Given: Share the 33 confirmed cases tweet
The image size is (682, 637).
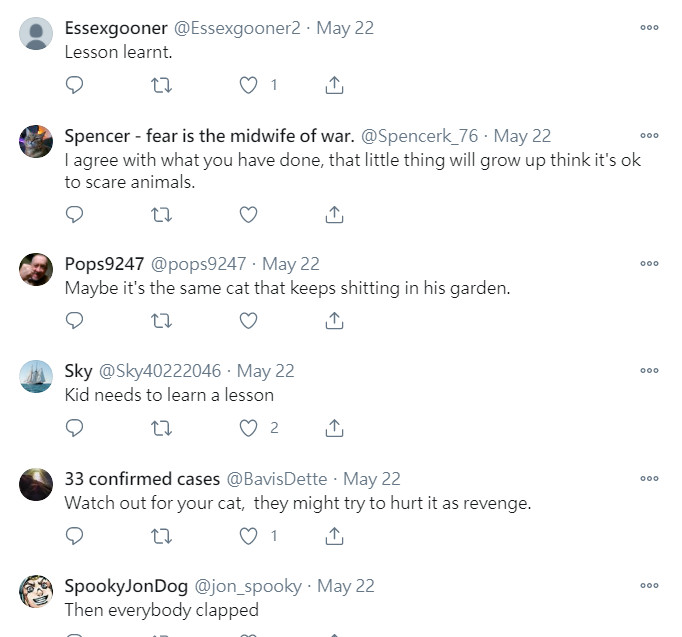Looking at the screenshot, I should [x=335, y=536].
